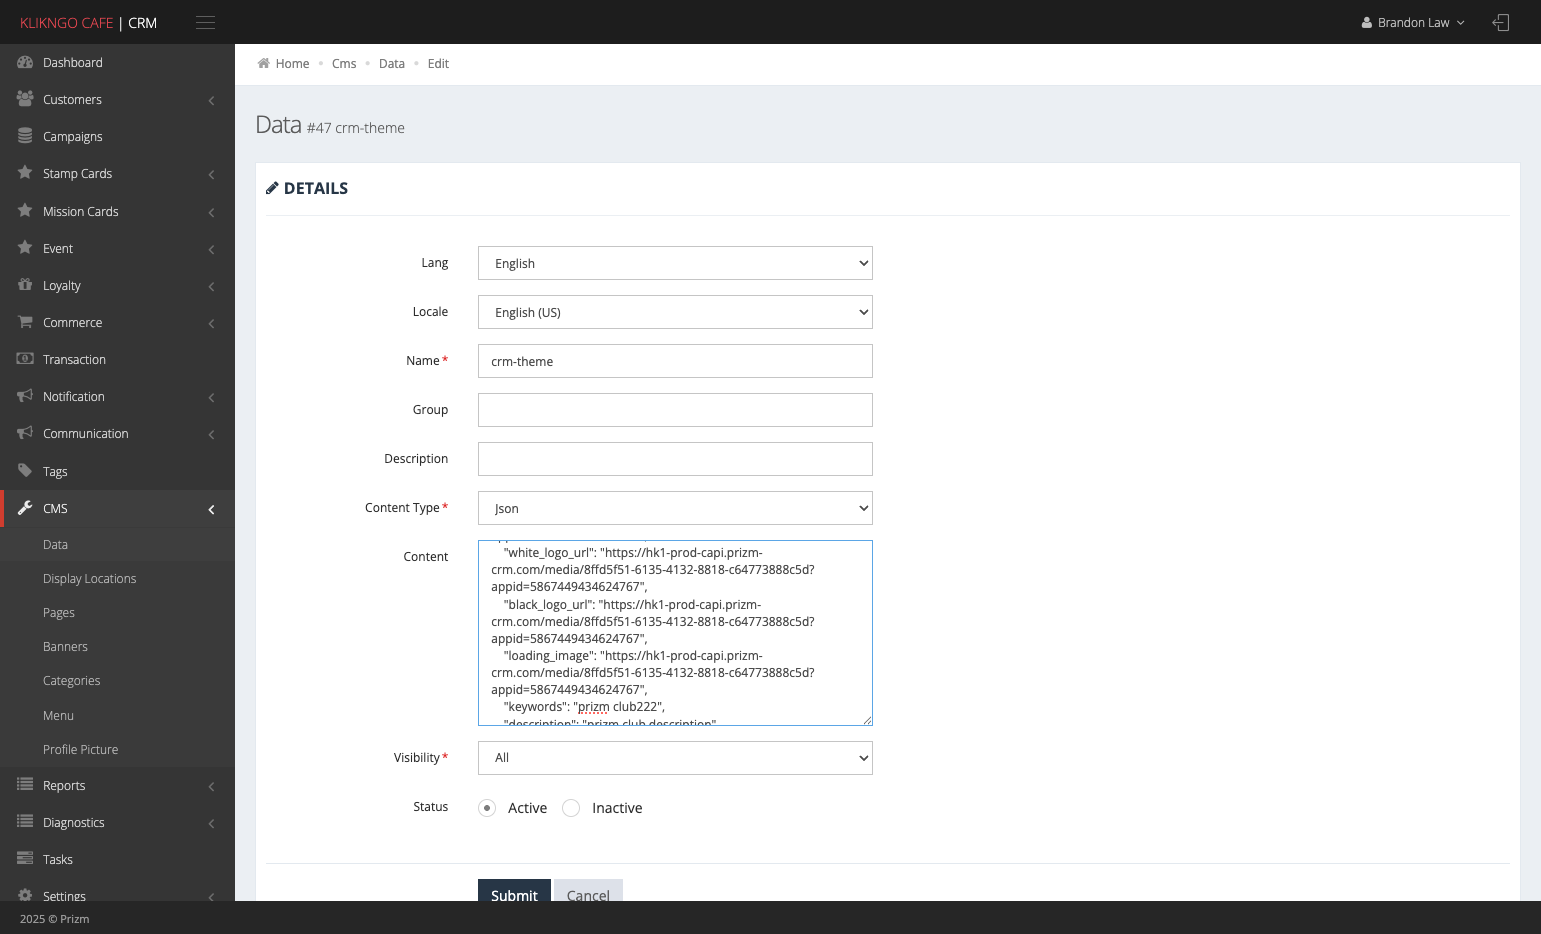
Task: Click the Loyalty gift icon
Action: click(25, 285)
